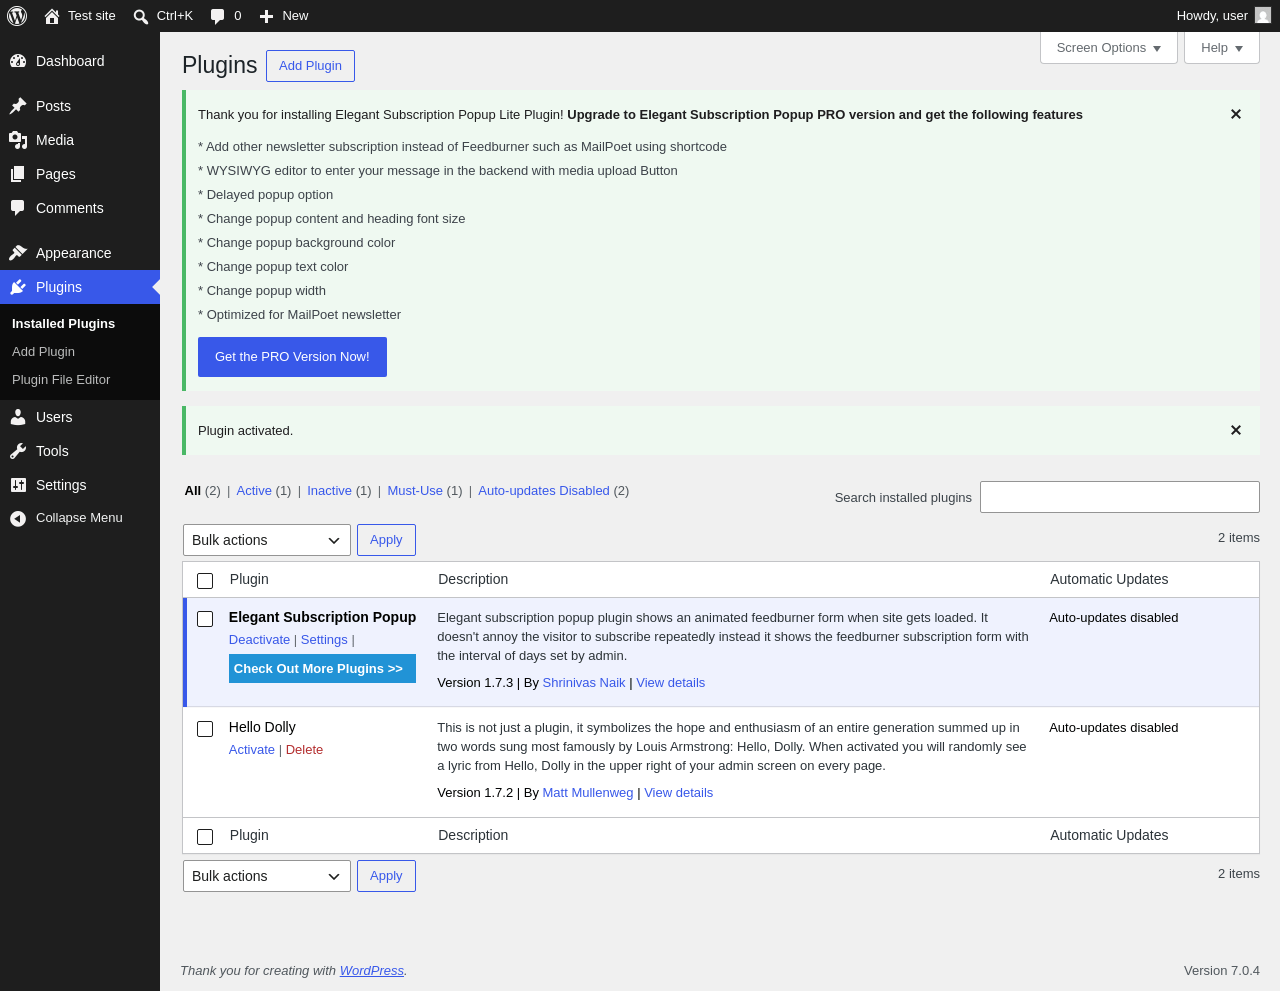Open the Test site home icon
Viewport: 1280px width, 991px height.
click(52, 16)
